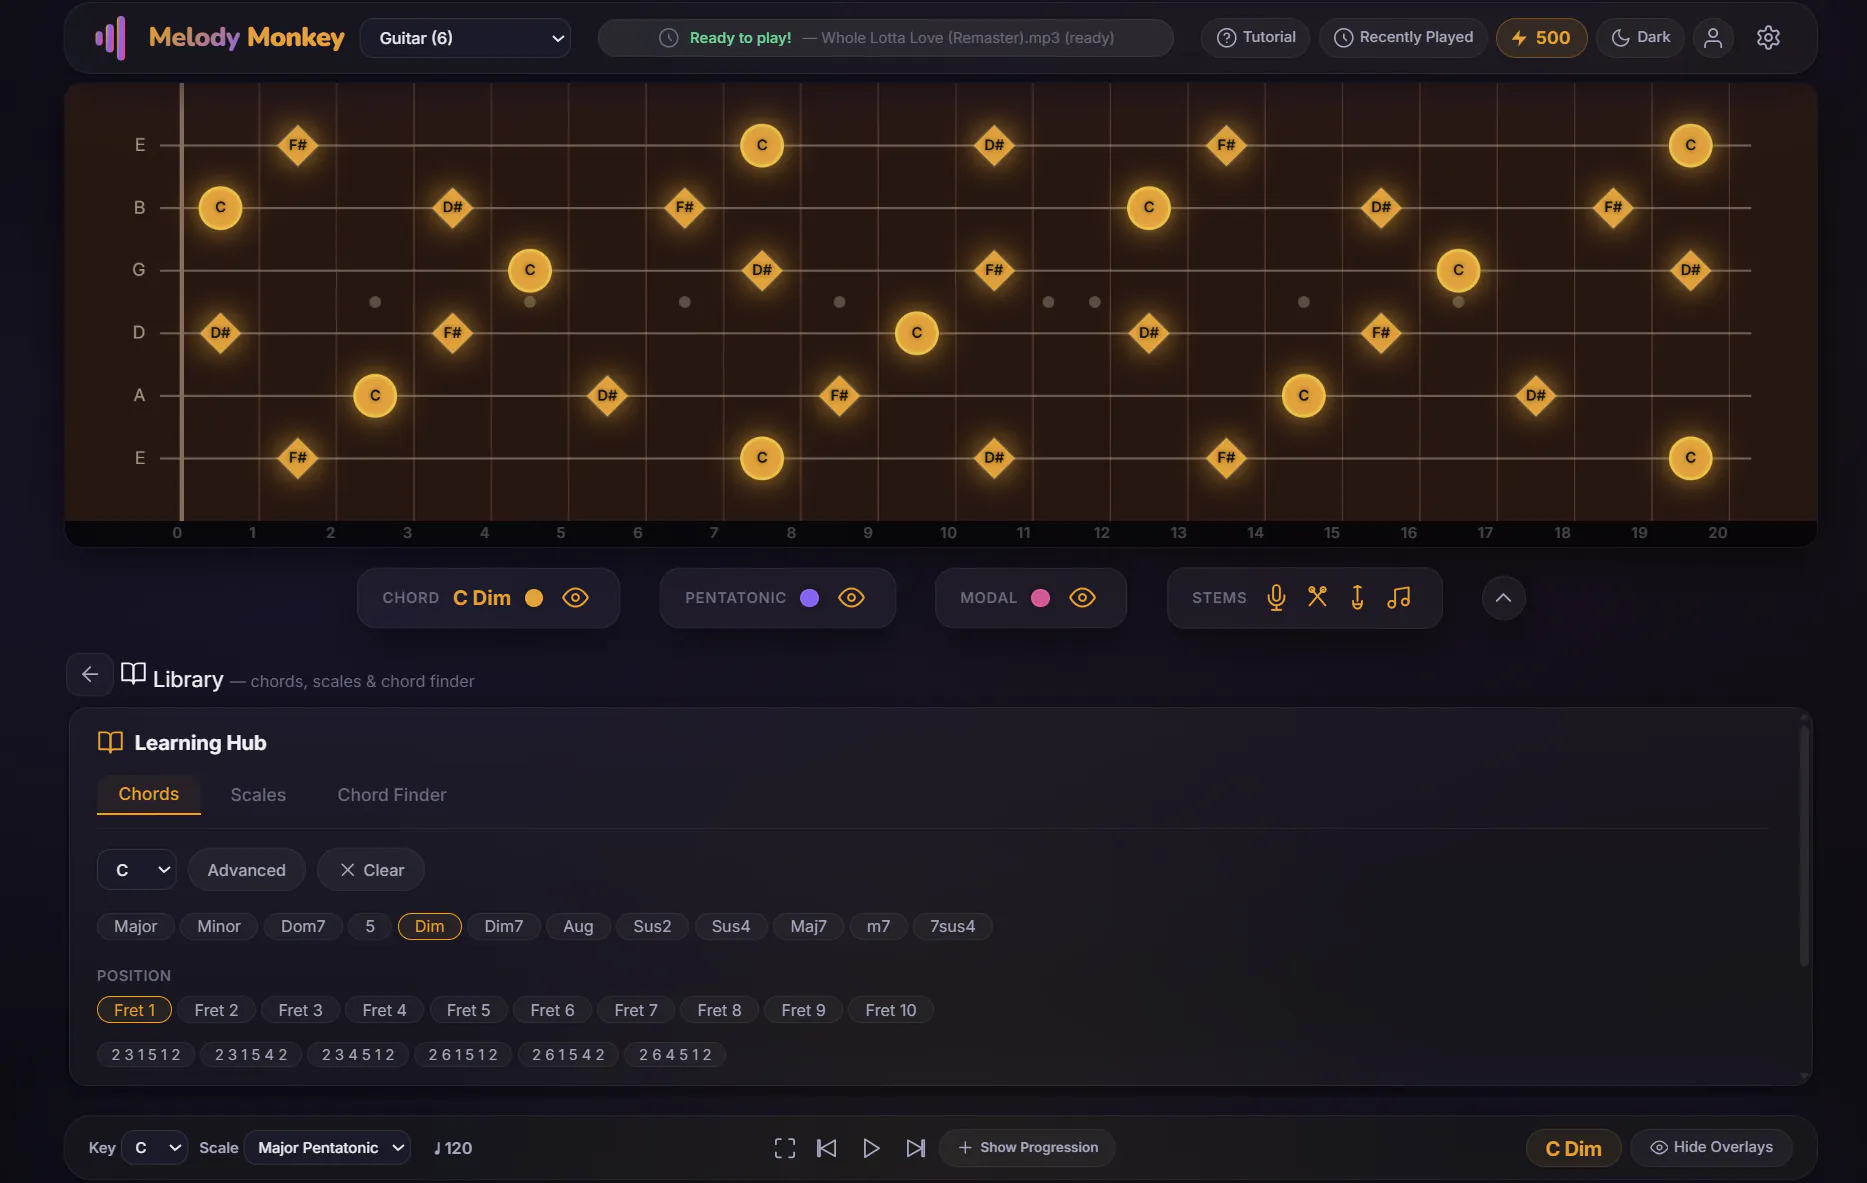Open the Guitar (6) instrument dropdown
Image resolution: width=1867 pixels, height=1183 pixels.
465,38
